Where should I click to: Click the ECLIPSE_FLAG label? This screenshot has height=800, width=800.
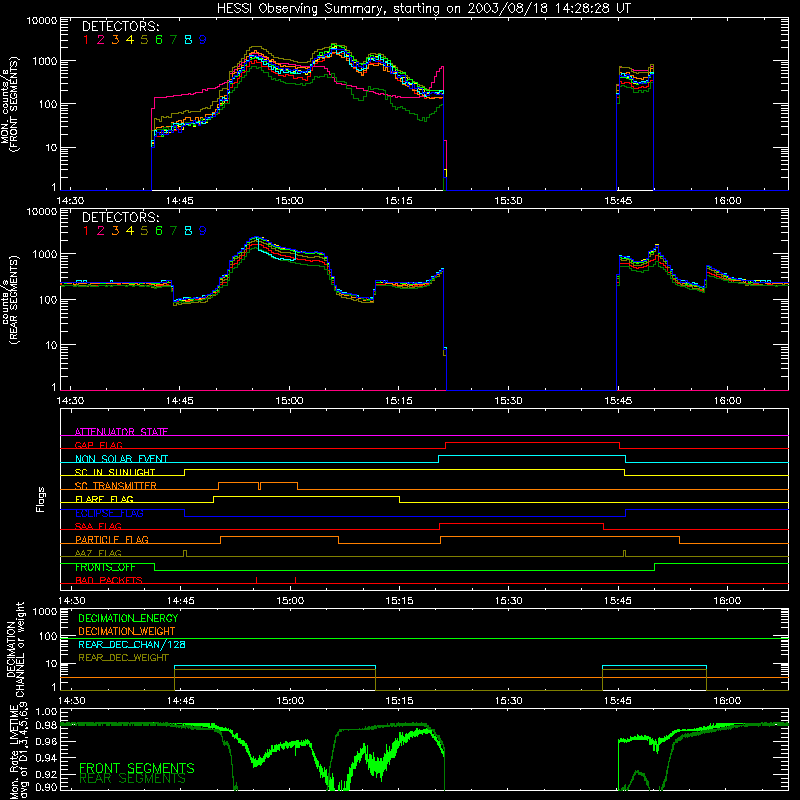coord(109,513)
